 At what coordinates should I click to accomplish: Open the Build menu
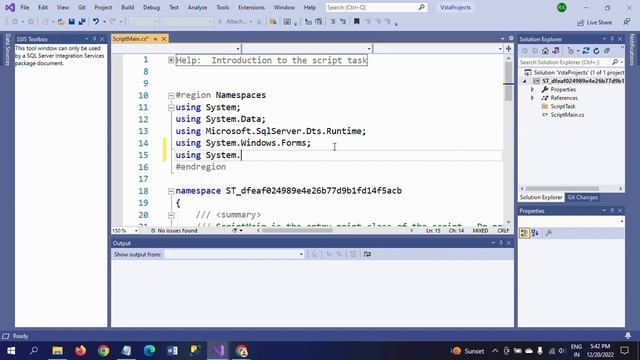point(127,7)
